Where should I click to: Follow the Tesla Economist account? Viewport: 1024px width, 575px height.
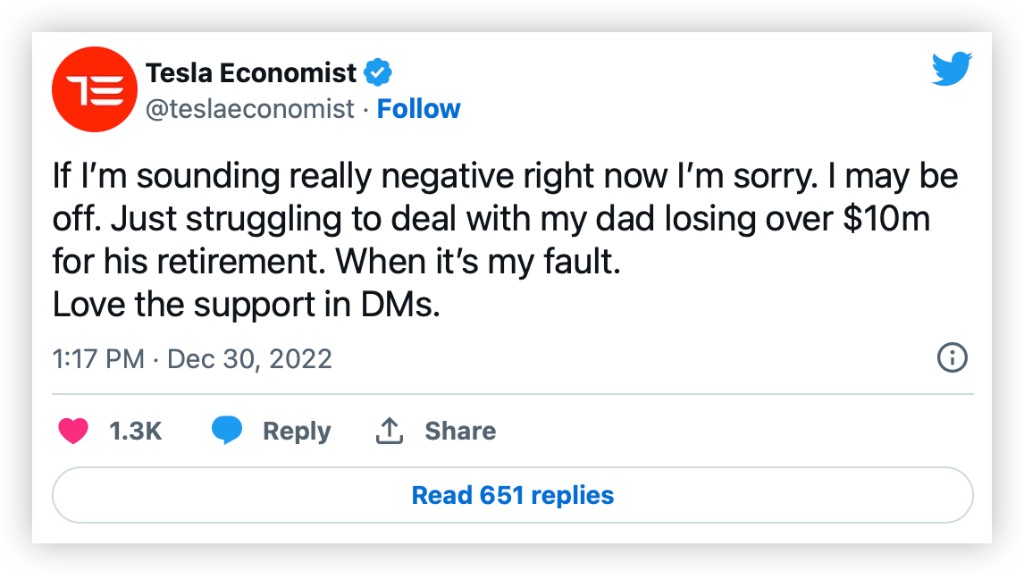418,109
